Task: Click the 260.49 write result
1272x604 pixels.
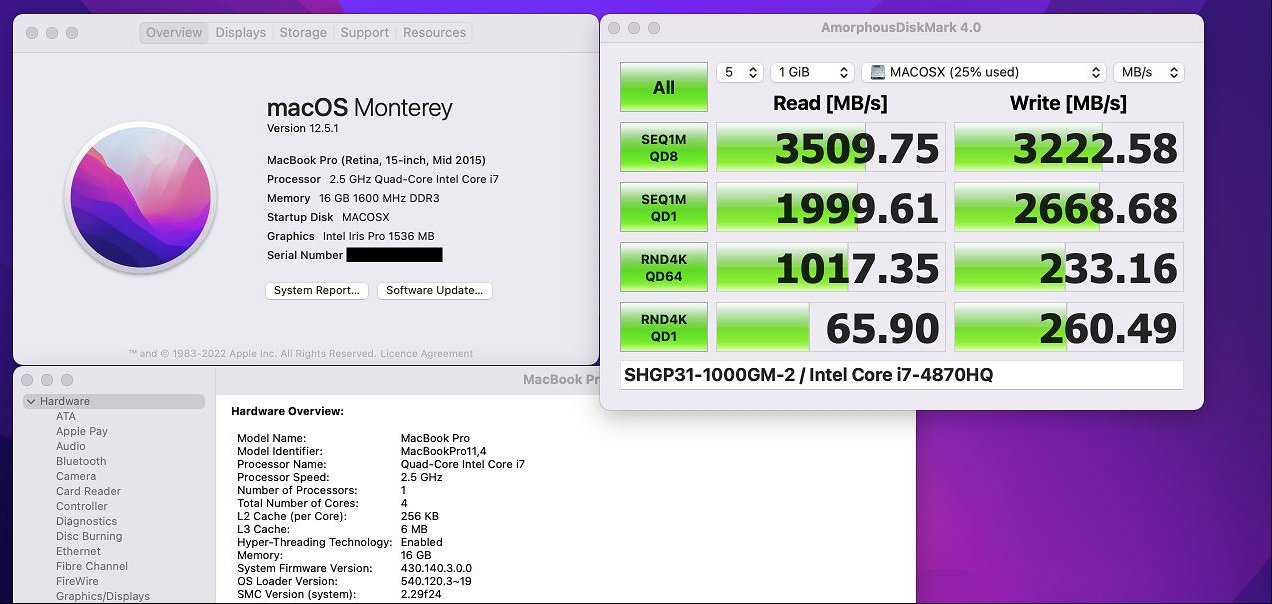Action: 1069,327
